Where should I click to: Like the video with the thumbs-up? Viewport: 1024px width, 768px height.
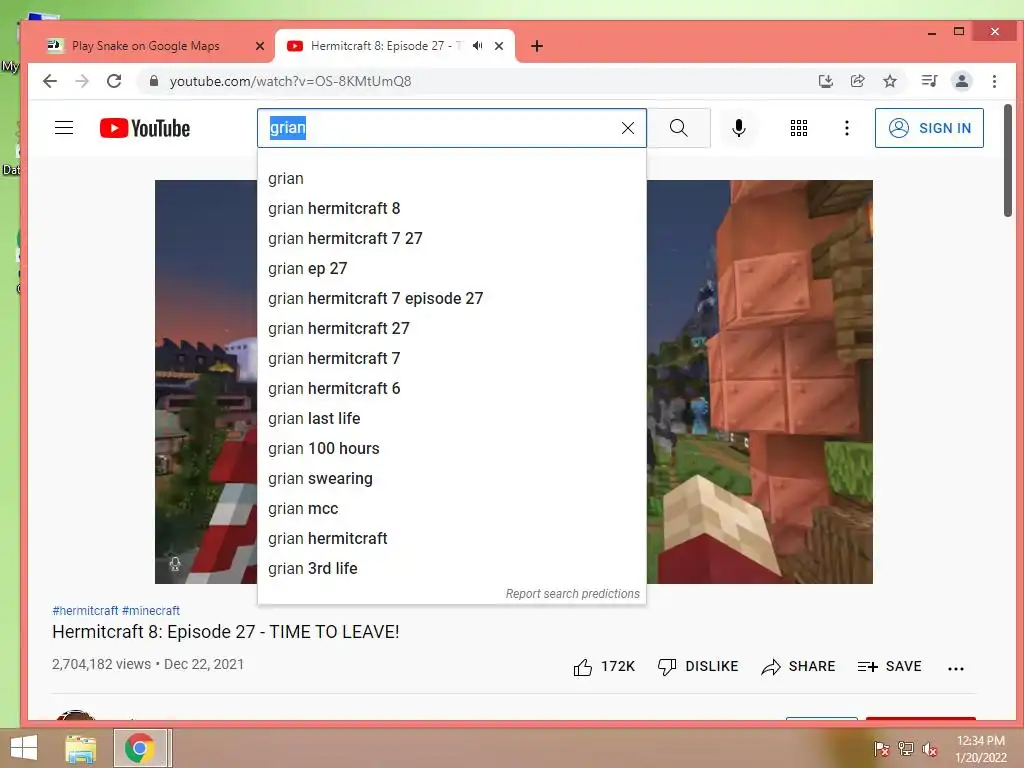(603, 667)
